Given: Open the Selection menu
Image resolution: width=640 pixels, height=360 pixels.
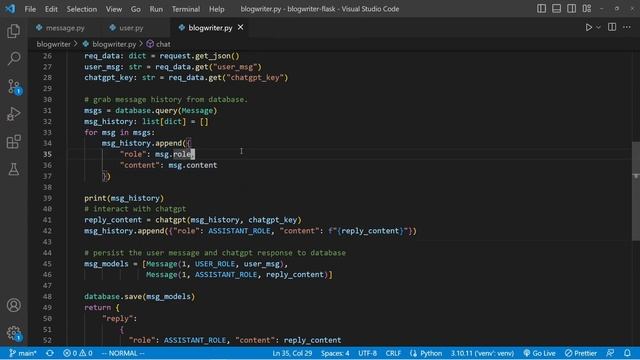Looking at the screenshot, I should click(x=82, y=9).
